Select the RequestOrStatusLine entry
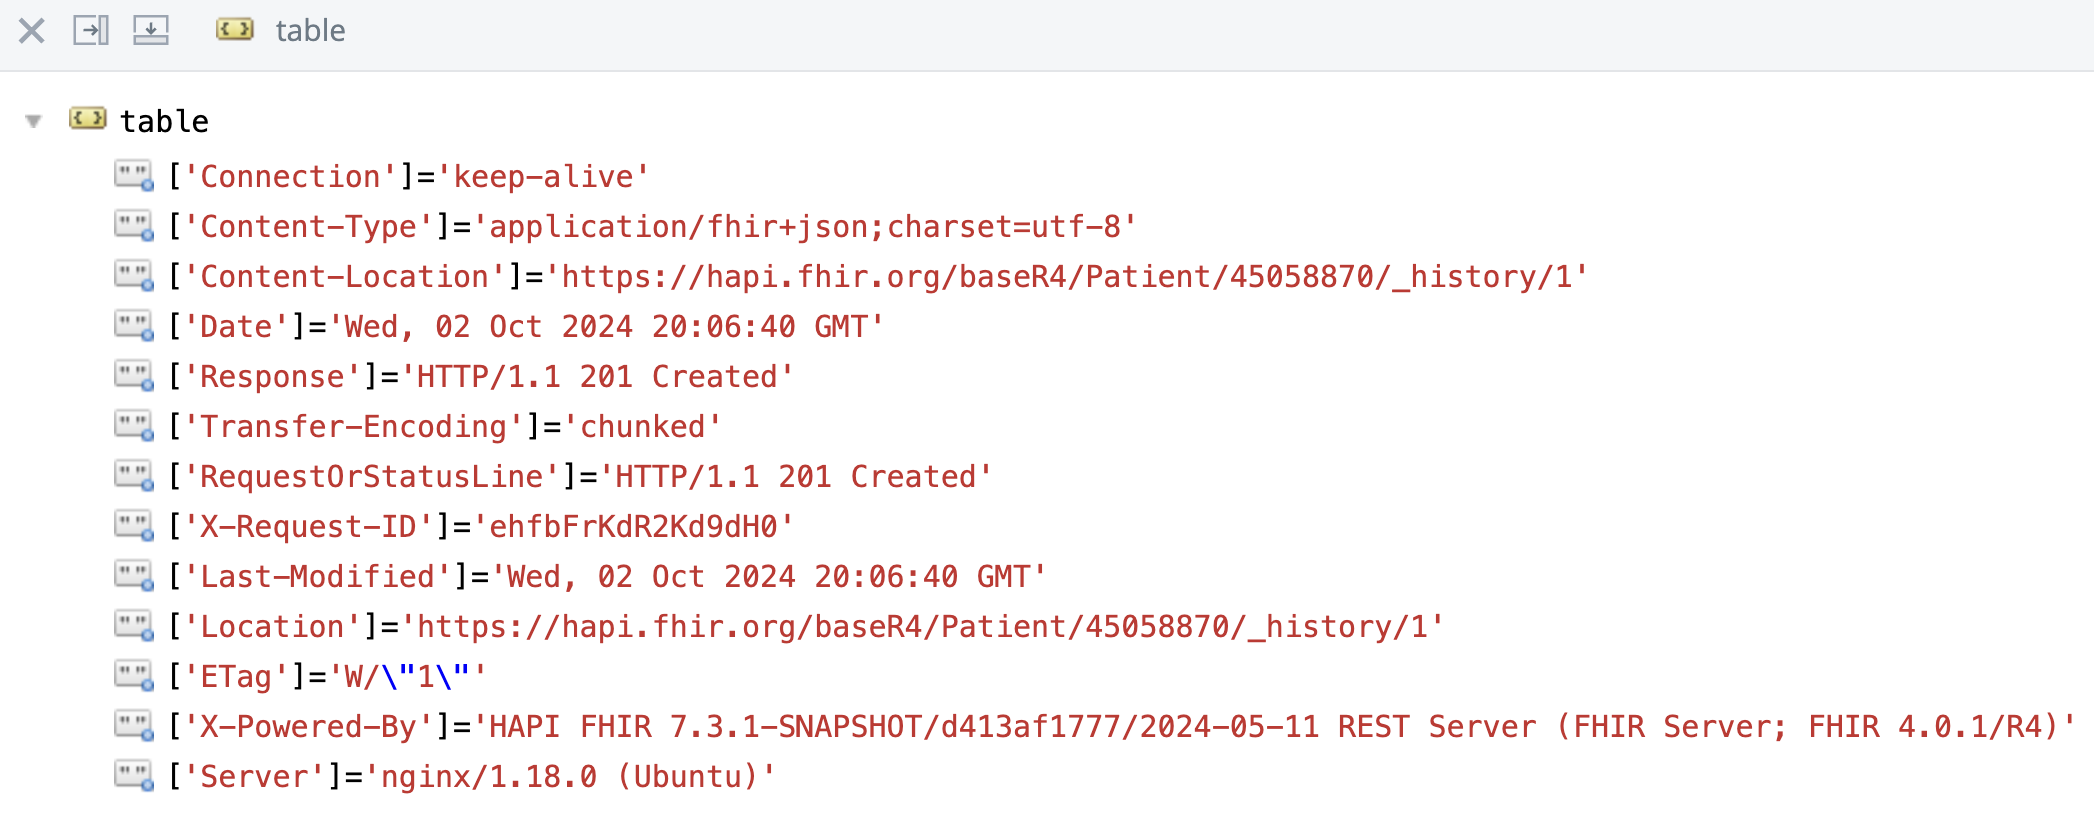Viewport: 2094px width, 820px height. (580, 477)
